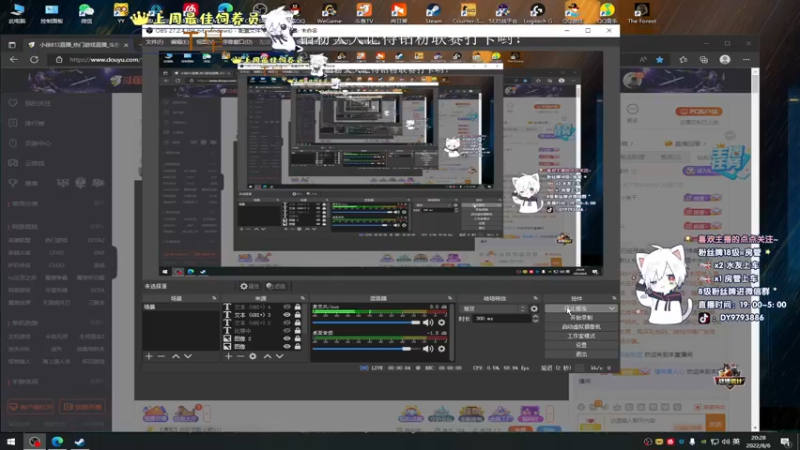800x450 pixels.
Task: Remove the selected source with the minus icon
Action: tap(240, 356)
